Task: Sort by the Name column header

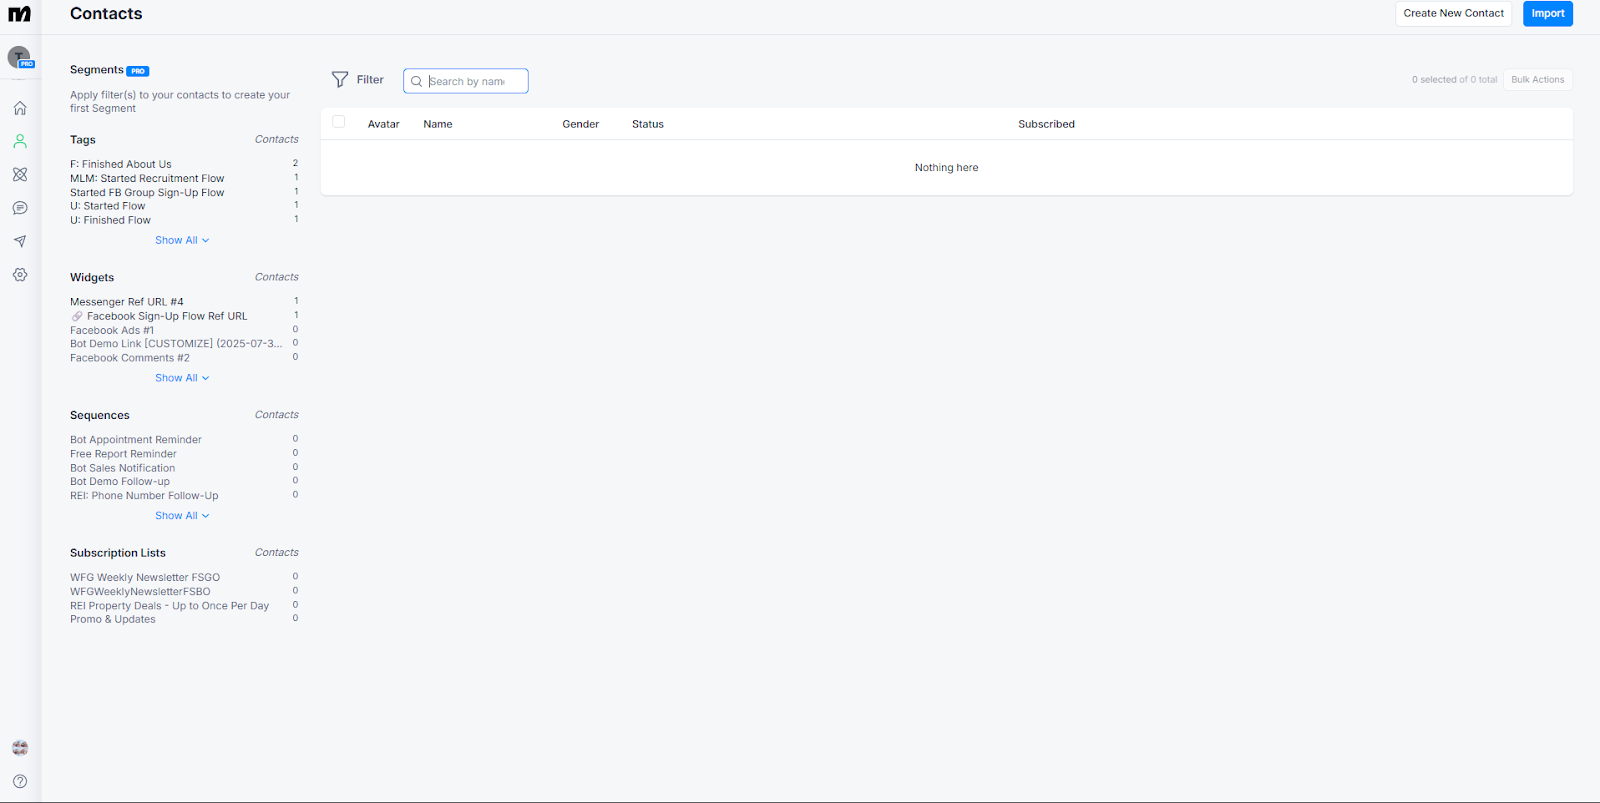Action: coord(438,124)
